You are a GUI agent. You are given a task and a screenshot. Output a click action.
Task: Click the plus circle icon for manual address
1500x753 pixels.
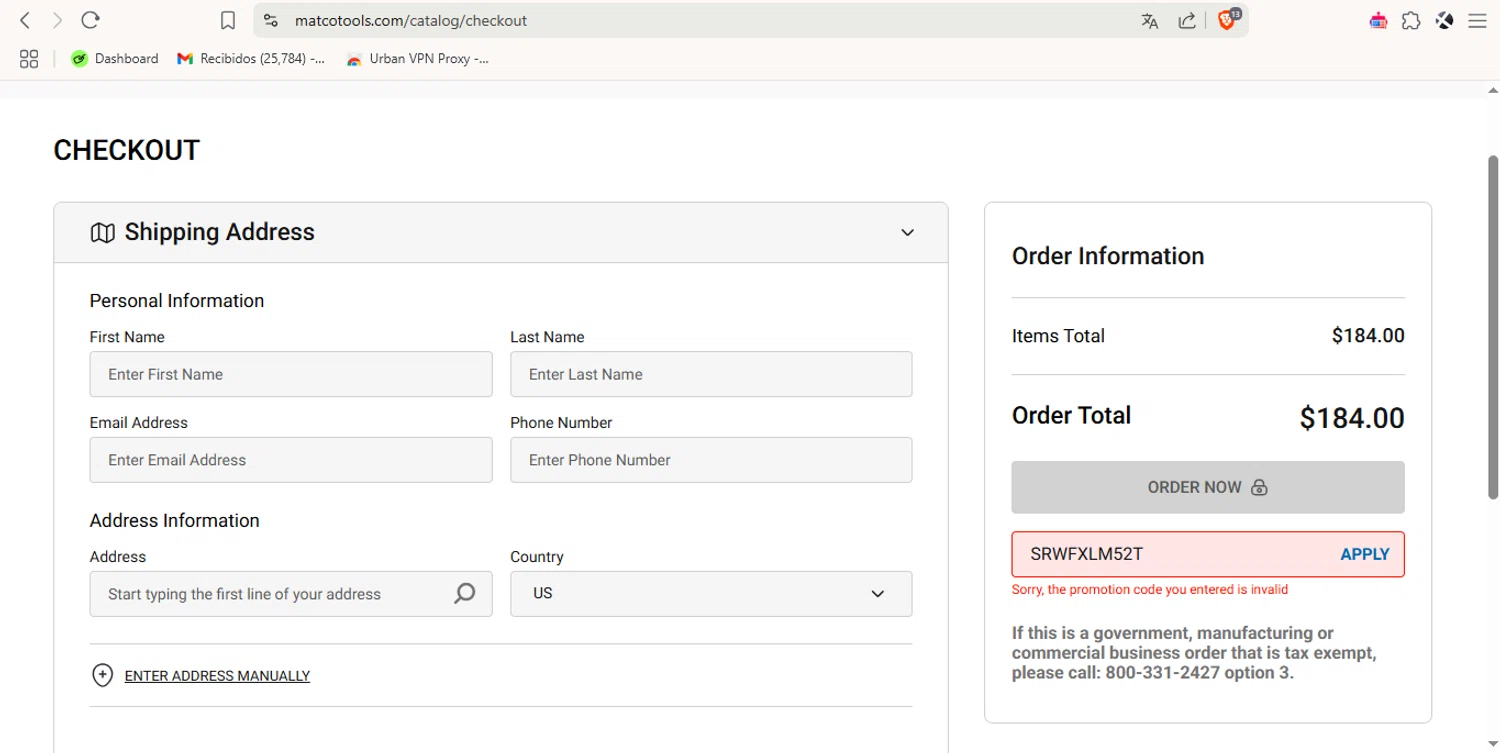(x=102, y=675)
